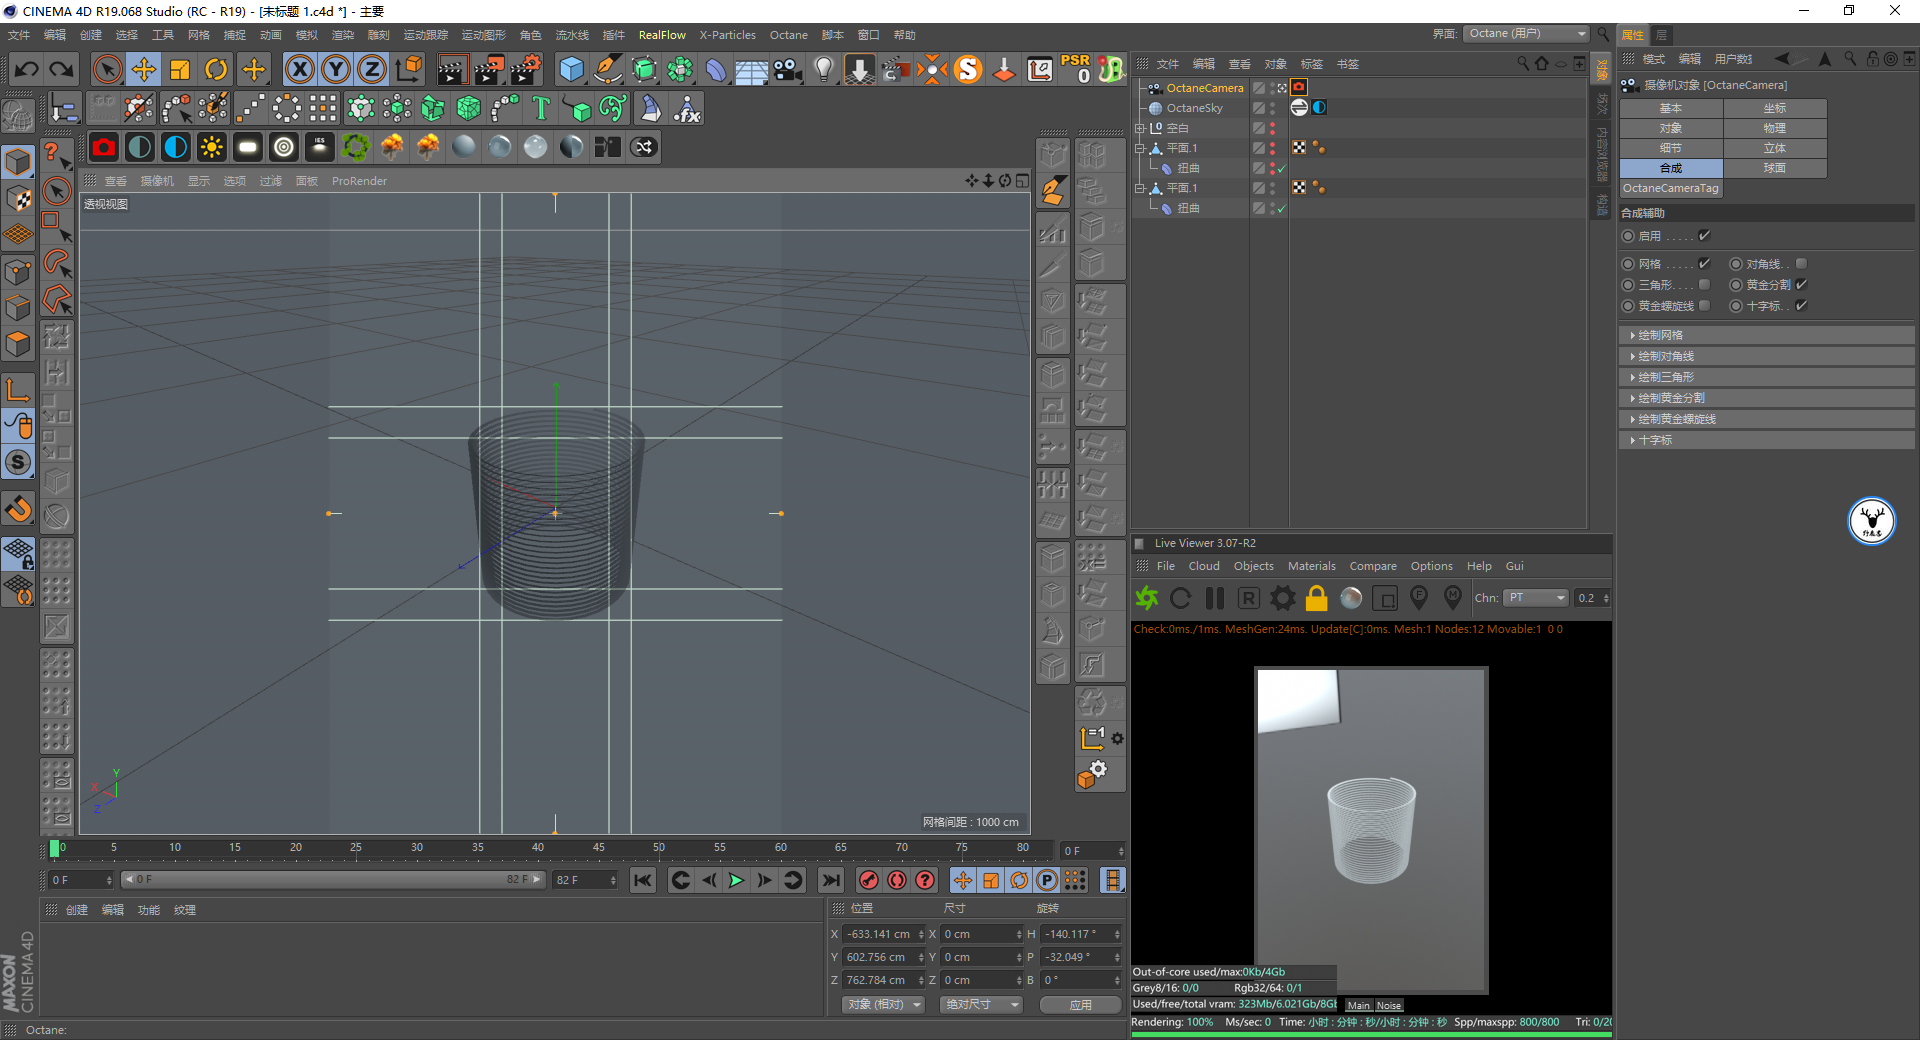Enable the 黄金螺旋线 checkbox

point(1704,306)
